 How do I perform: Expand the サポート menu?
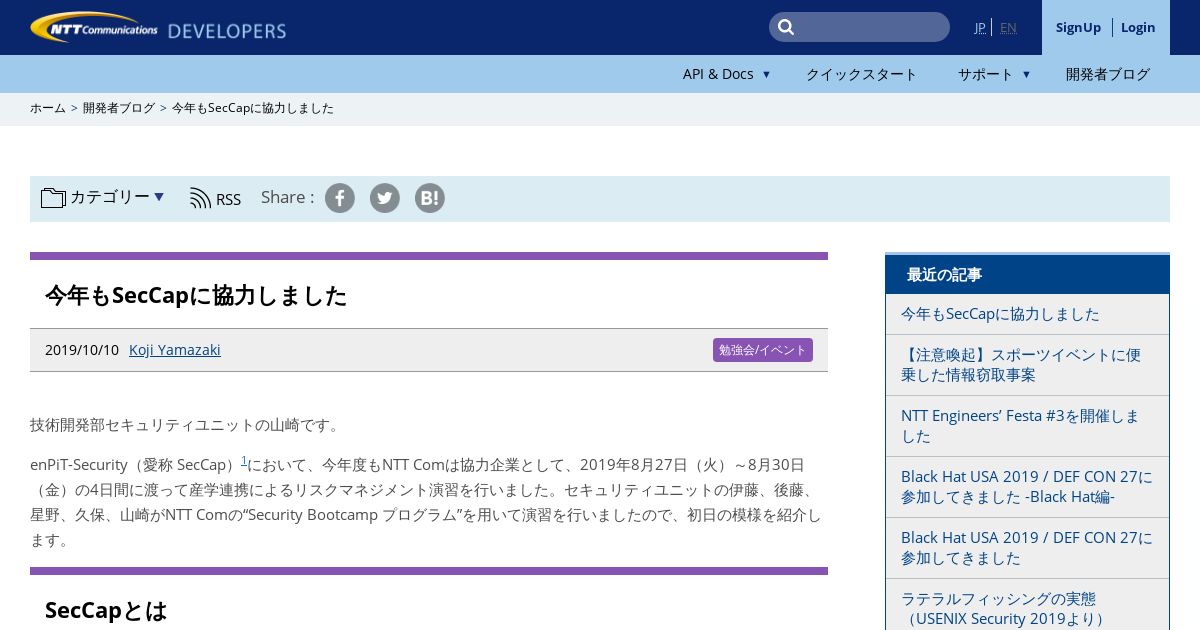(x=994, y=74)
